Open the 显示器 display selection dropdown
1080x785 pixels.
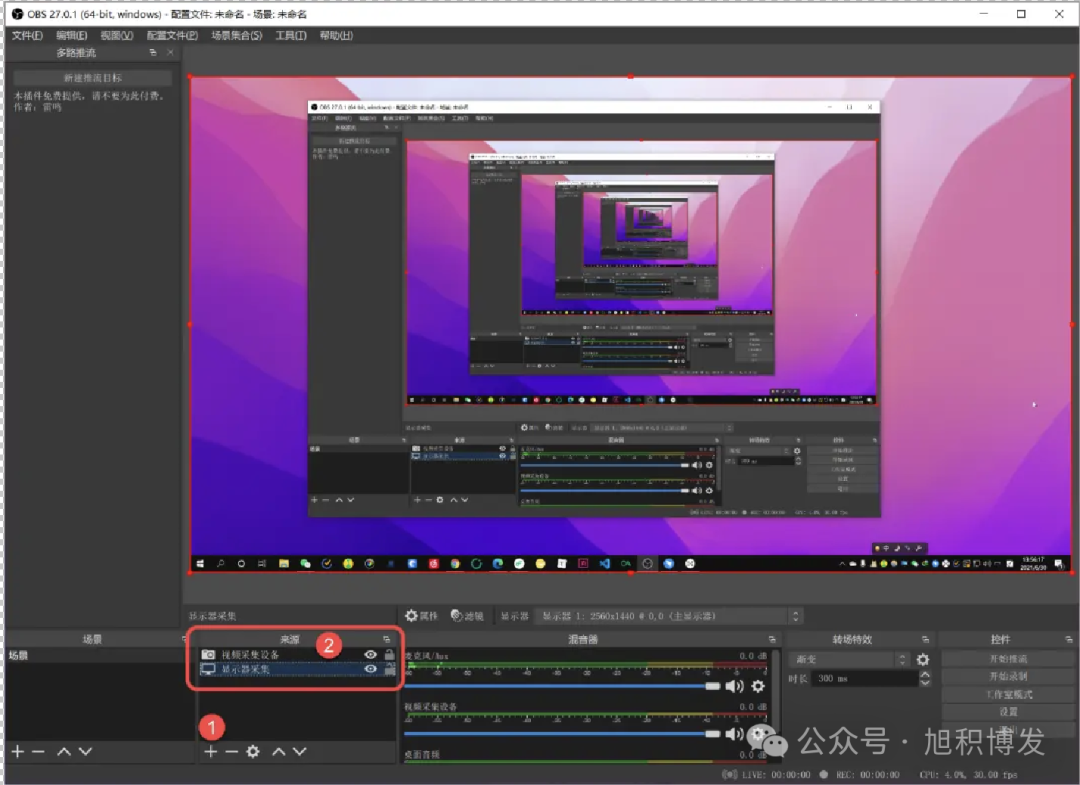(670, 616)
